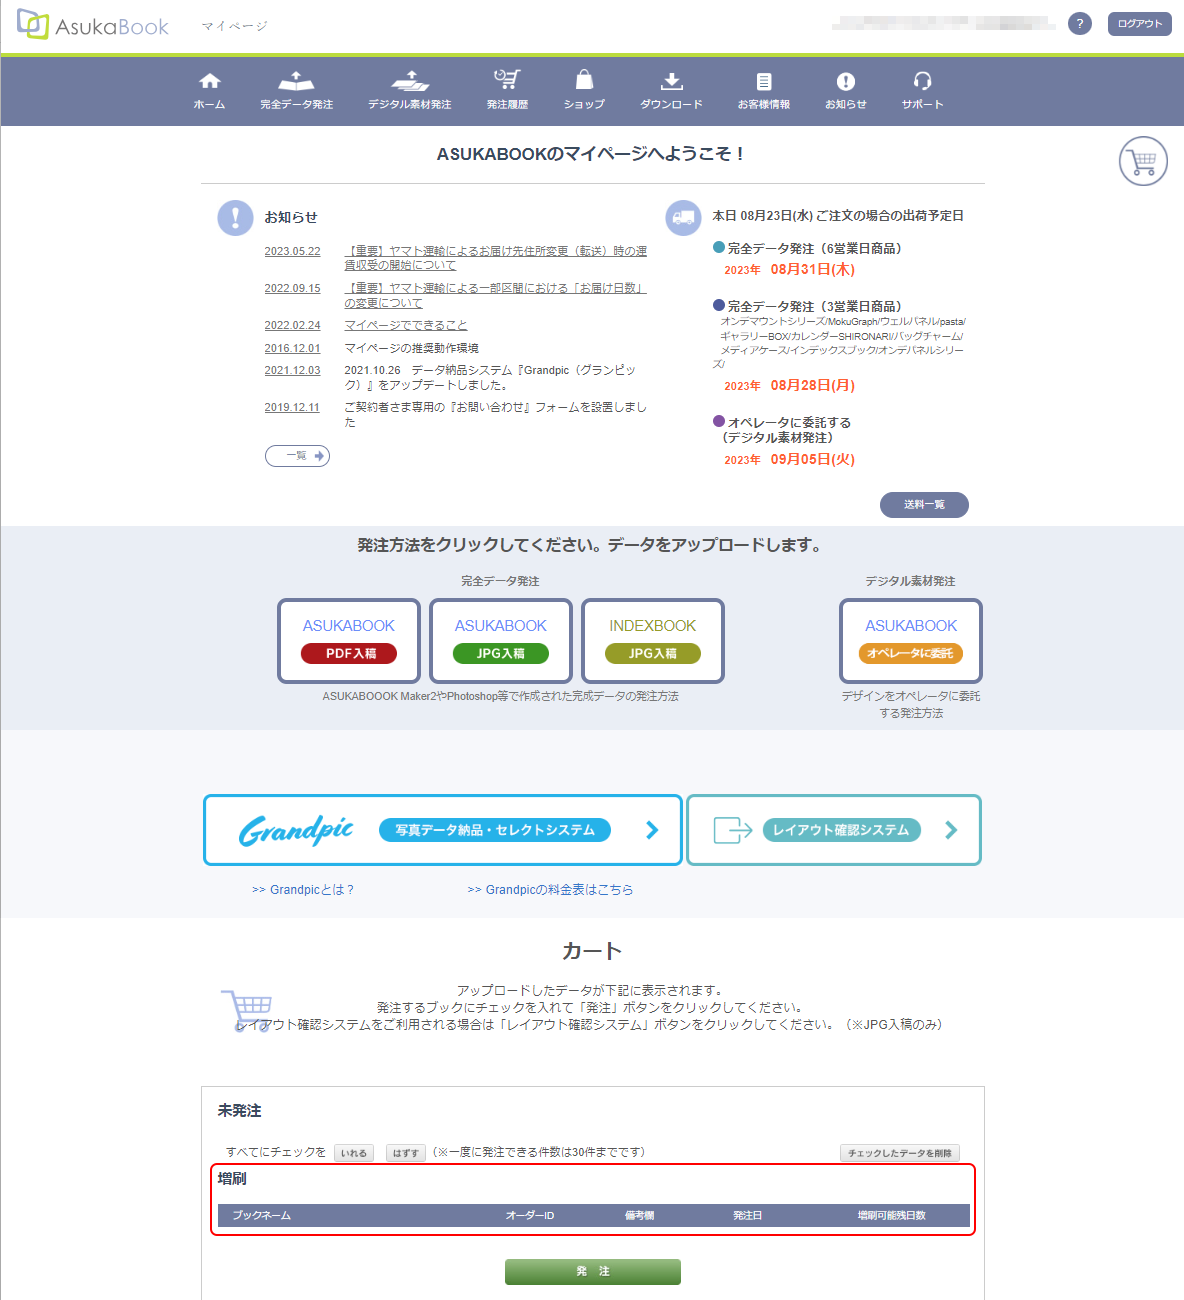Click チェックしたデータを削除 button

pyautogui.click(x=900, y=1153)
